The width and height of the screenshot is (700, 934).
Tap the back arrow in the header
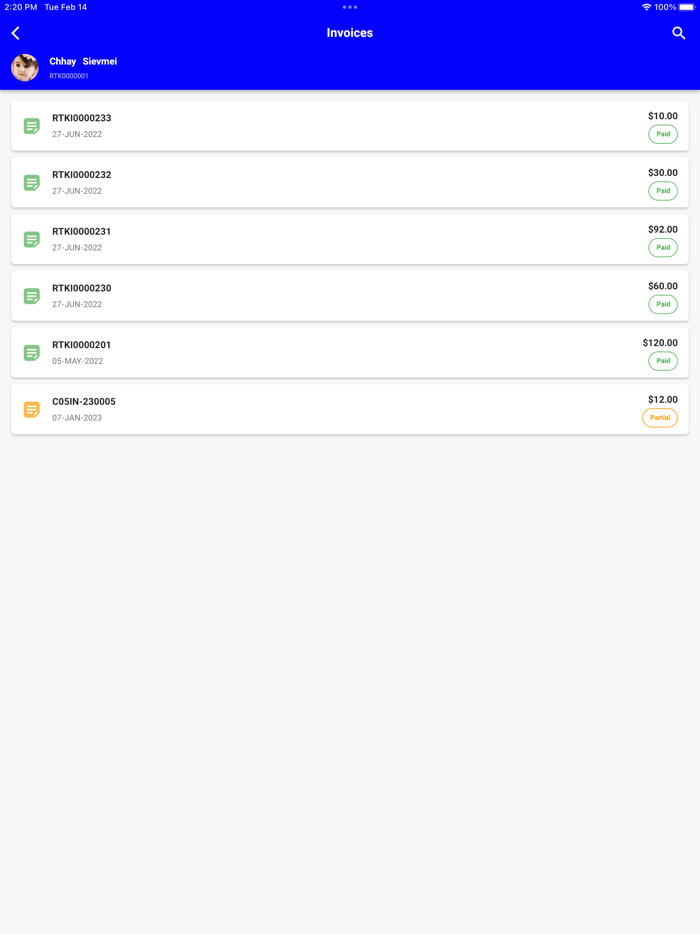click(15, 33)
